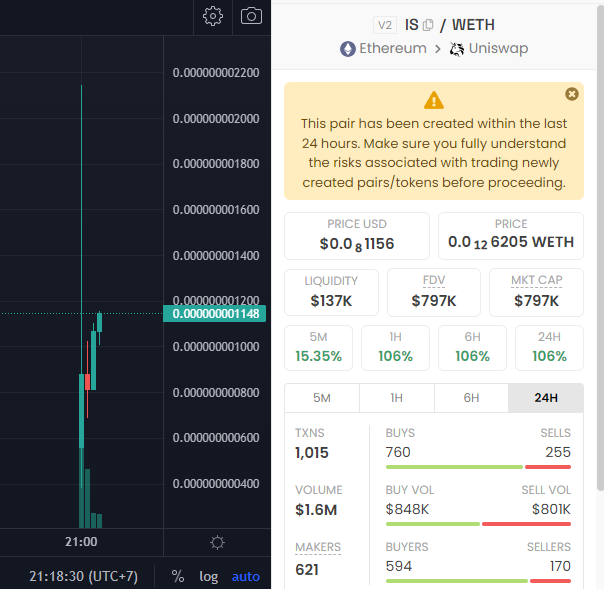Click the buyers/sellers ratio bar

coord(478,581)
